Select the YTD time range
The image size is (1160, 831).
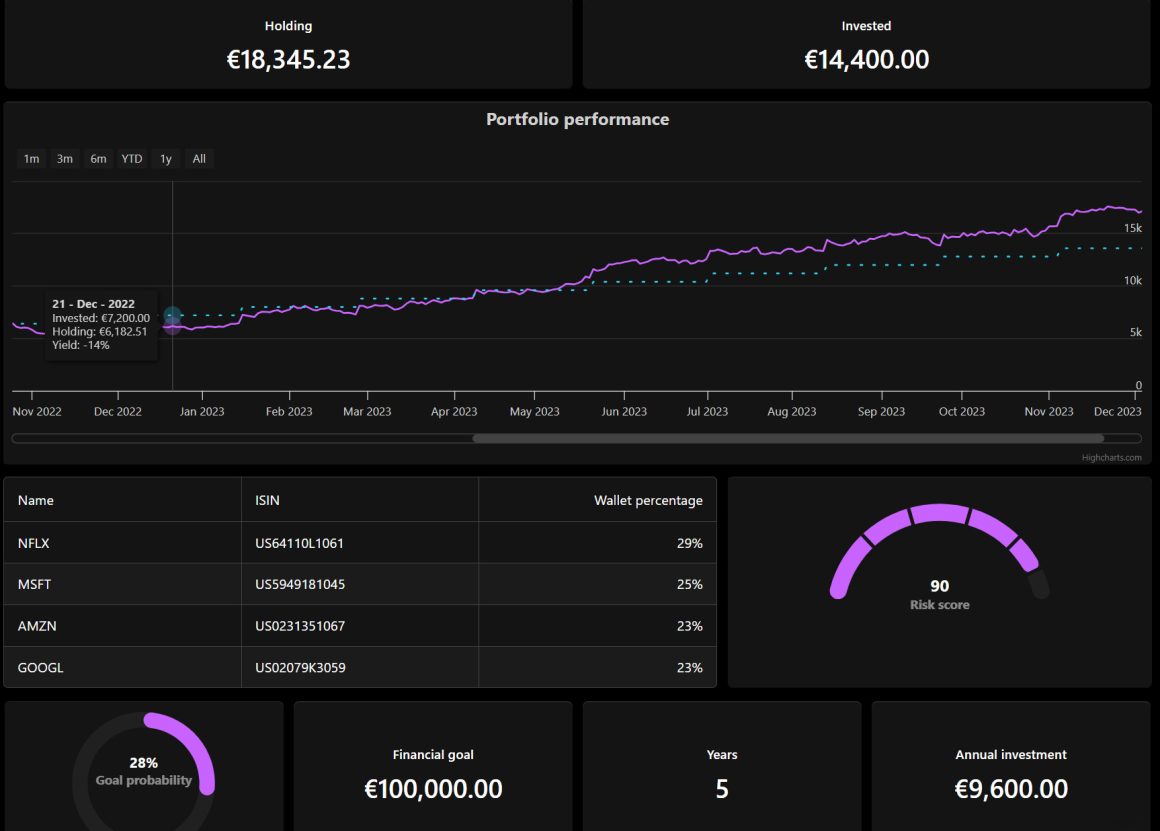pyautogui.click(x=131, y=158)
